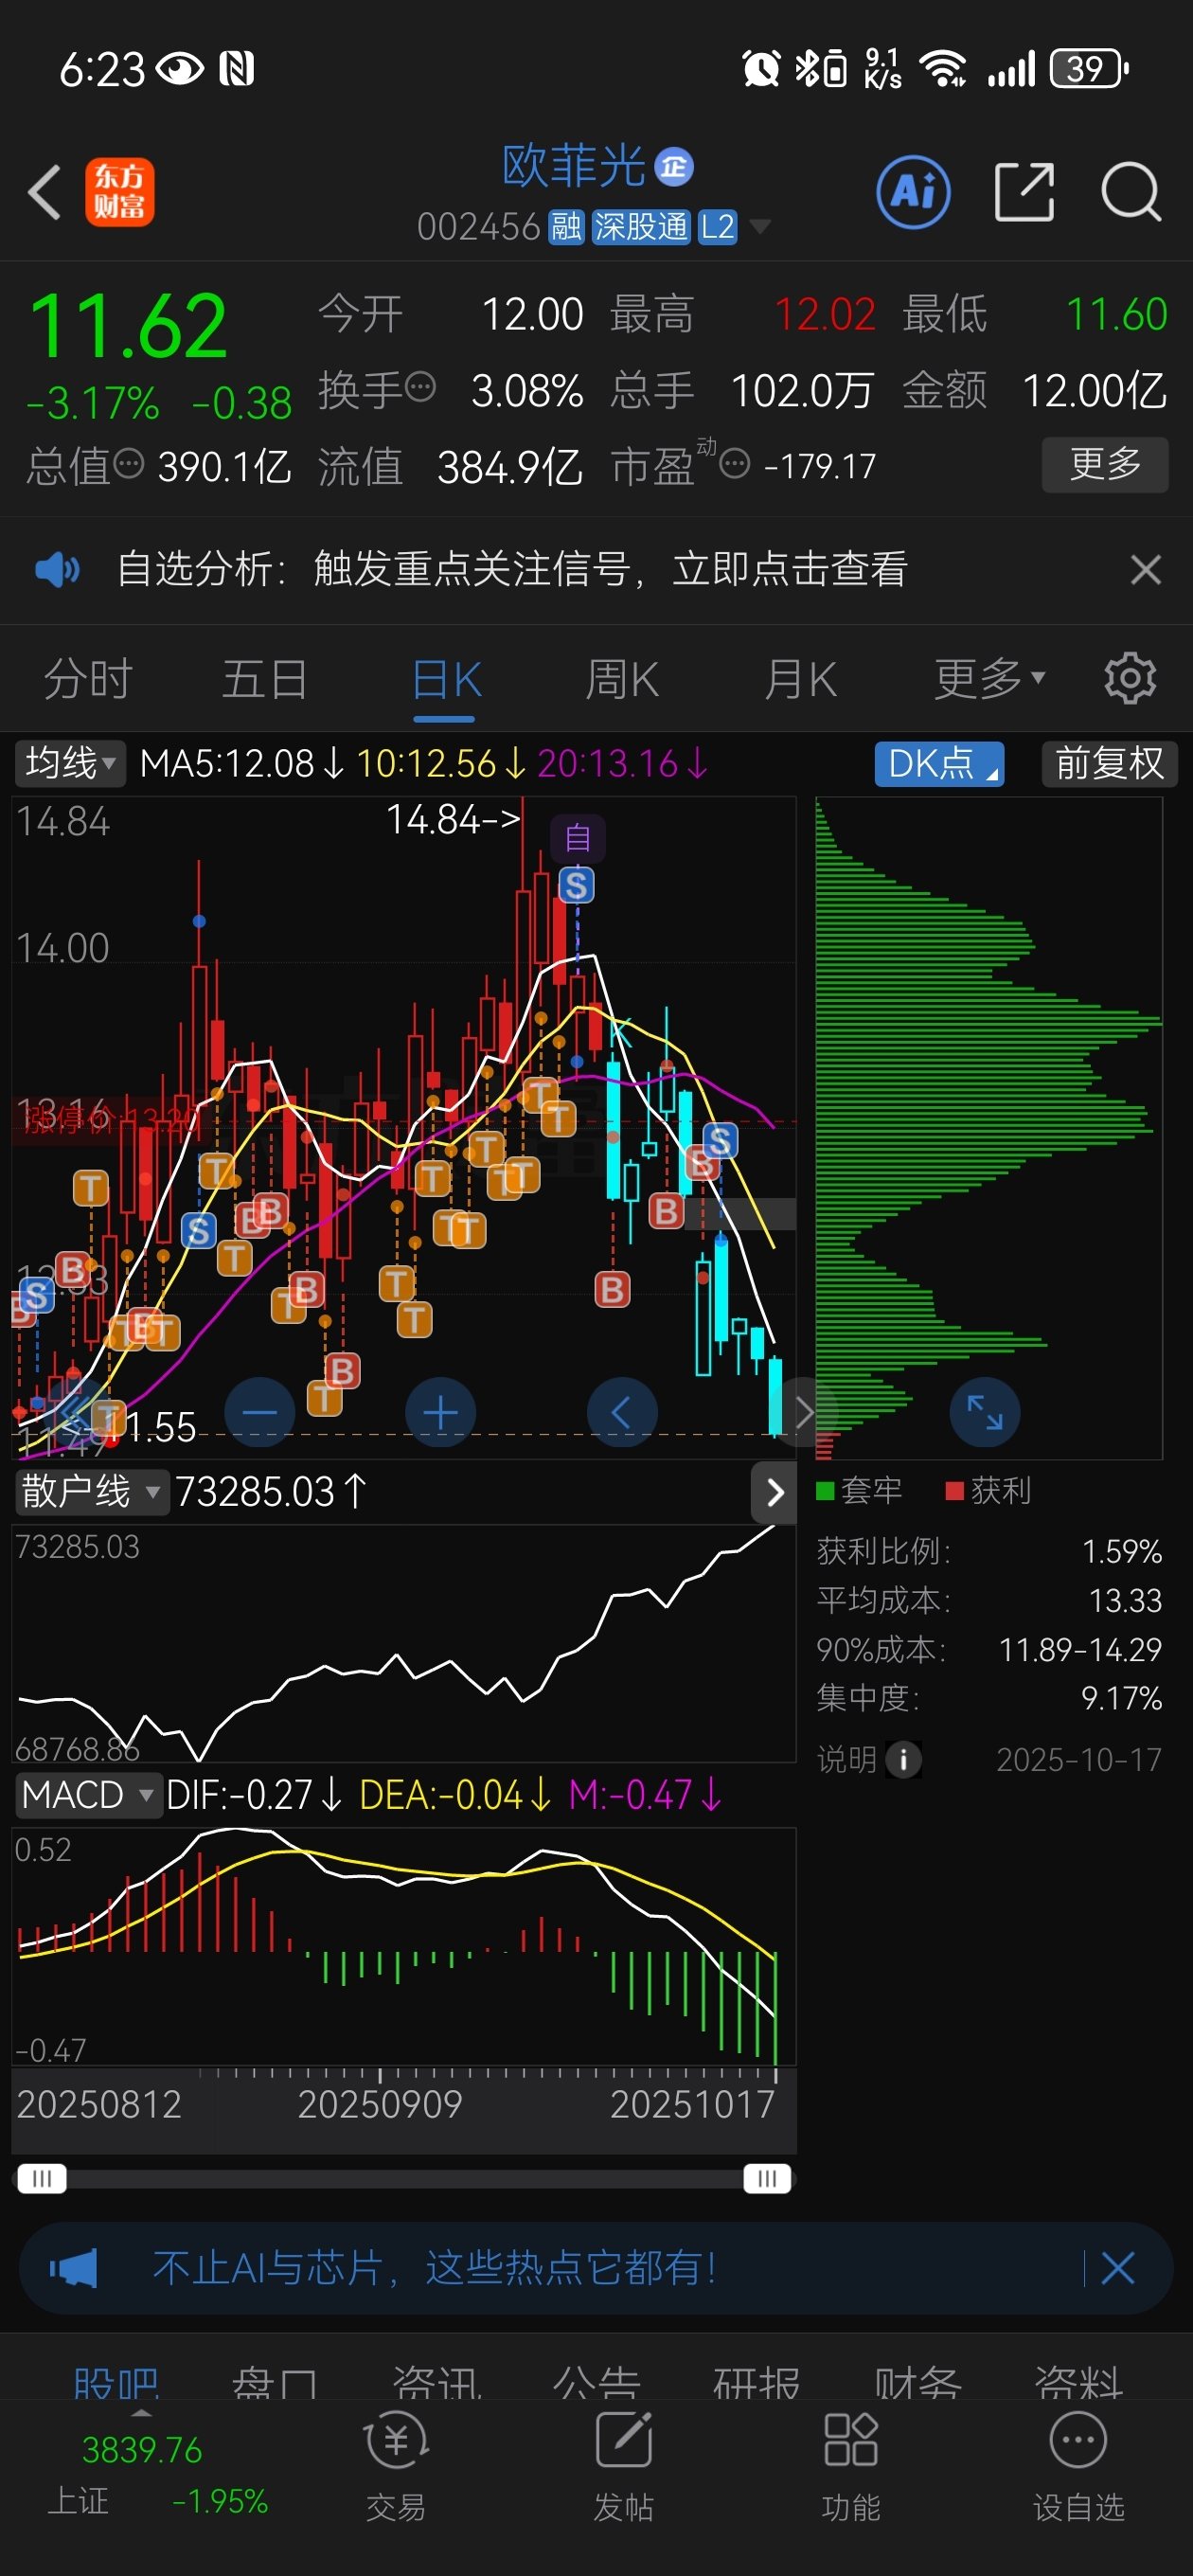Open the MACD indicator dropdown

tap(88, 1794)
